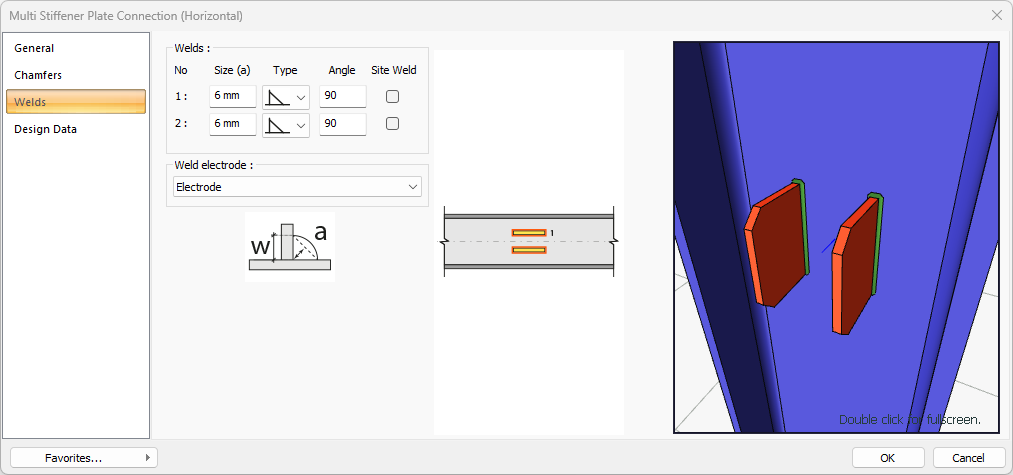Click the 'Size (a)' column header
Screen dimensions: 1013x475
[232, 70]
